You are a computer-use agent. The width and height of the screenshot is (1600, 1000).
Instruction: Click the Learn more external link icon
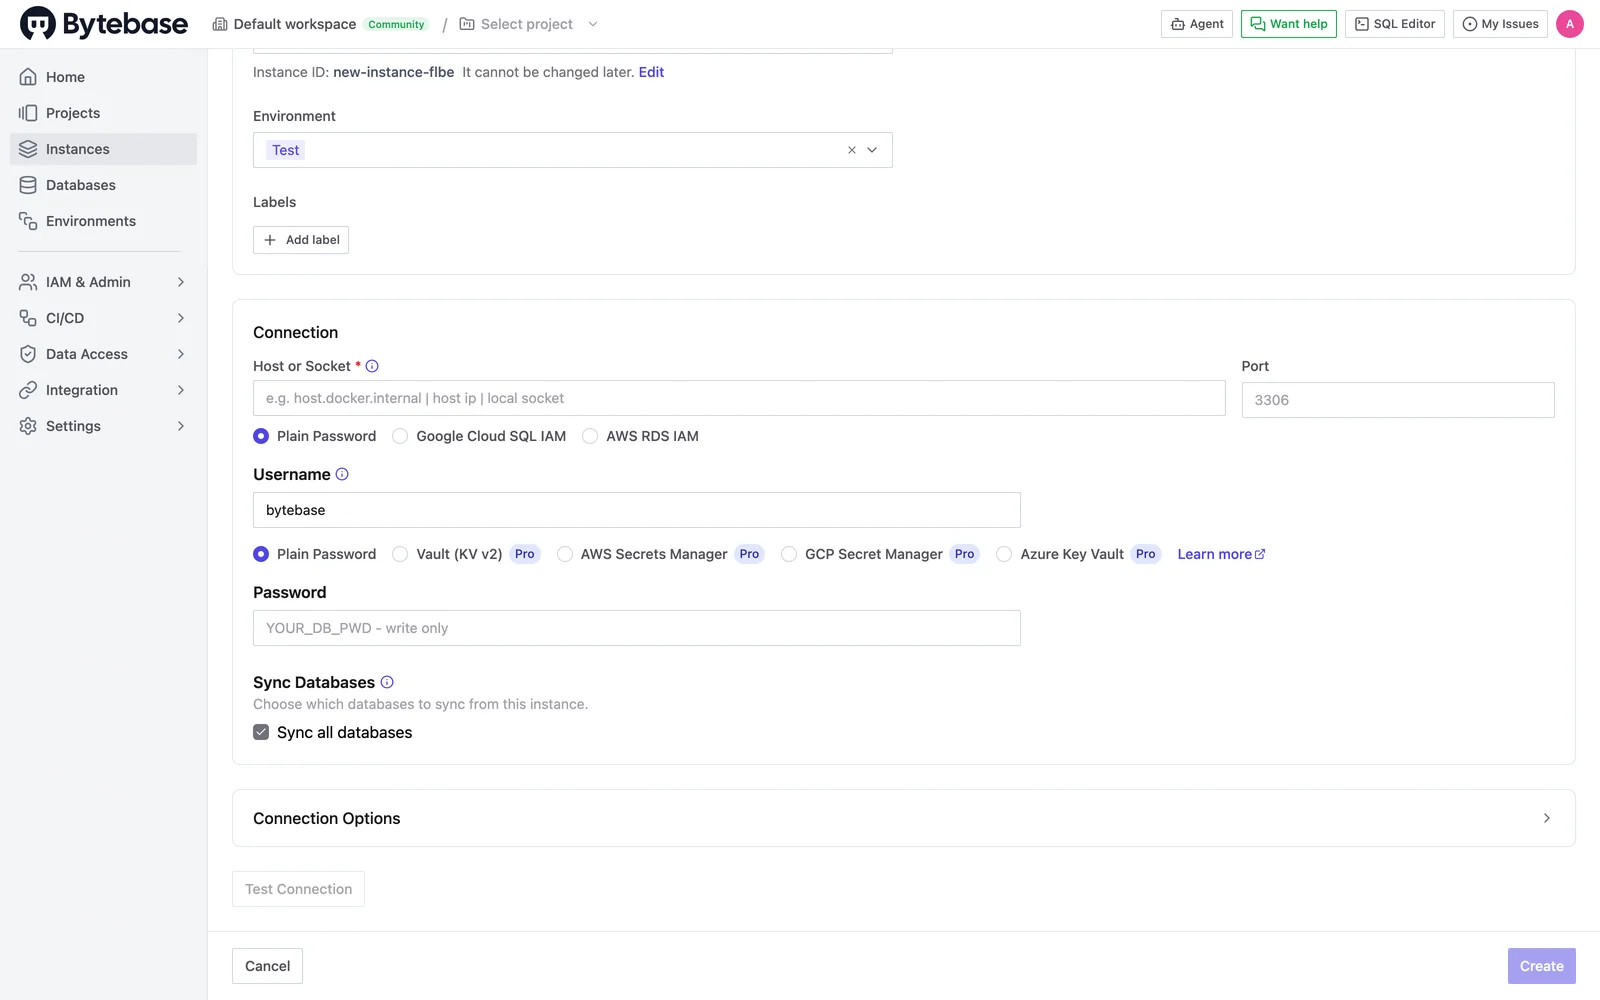pyautogui.click(x=1260, y=554)
